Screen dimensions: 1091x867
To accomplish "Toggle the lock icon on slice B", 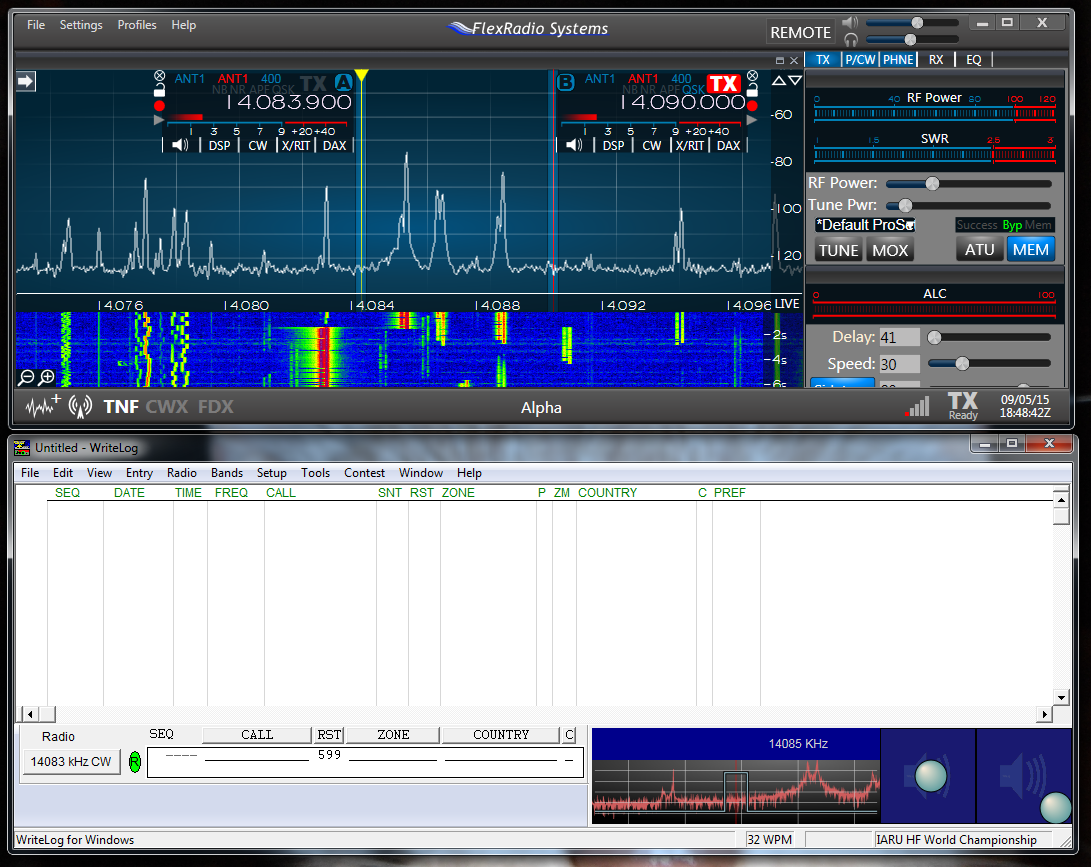I will 752,90.
